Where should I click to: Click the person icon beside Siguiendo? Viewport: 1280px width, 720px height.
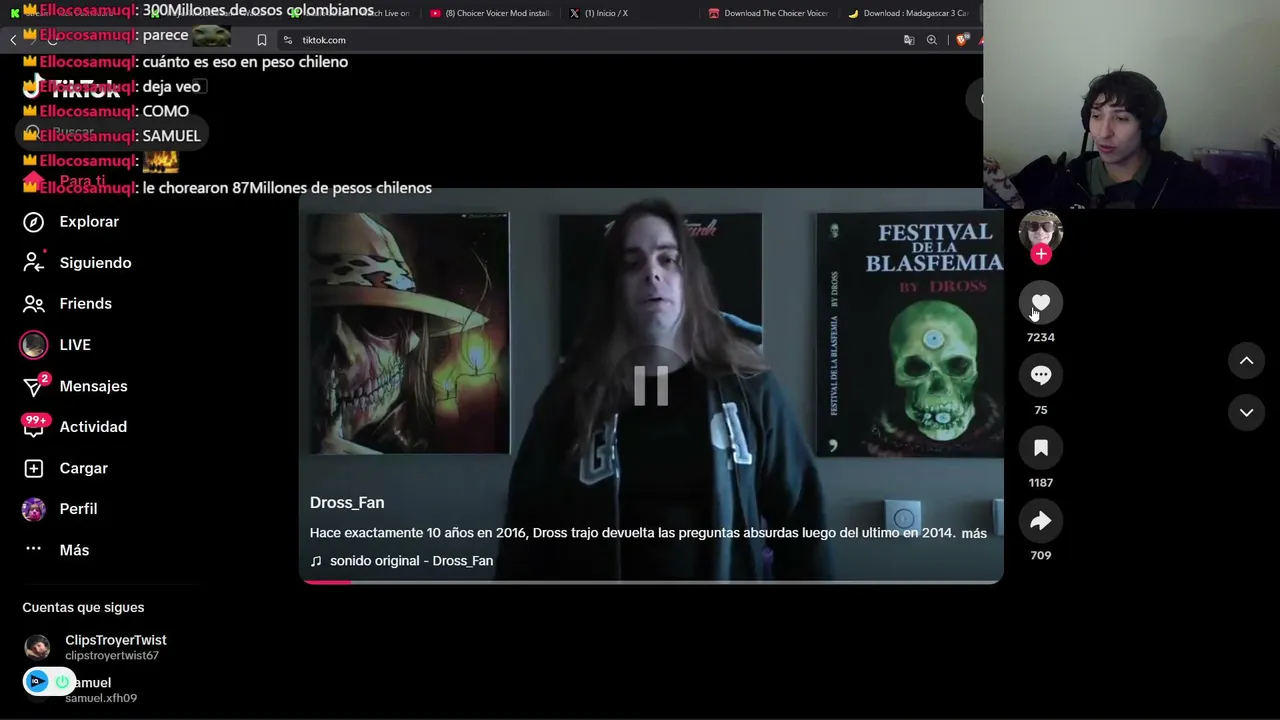click(x=34, y=262)
